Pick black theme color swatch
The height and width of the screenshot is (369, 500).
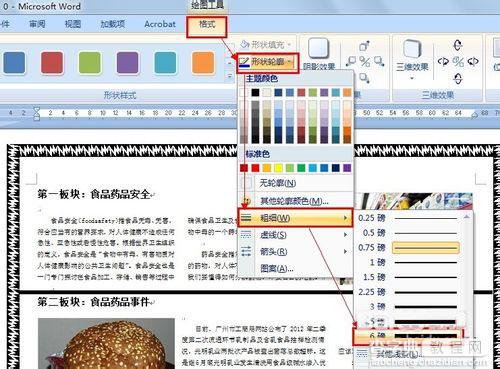(x=255, y=93)
